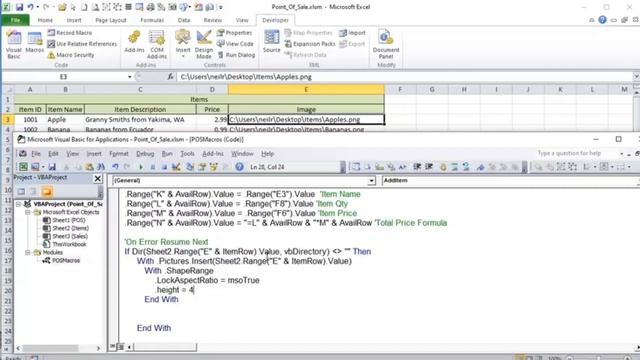Collapse VBAProject (Point_Of_Sale) tree node
The width and height of the screenshot is (640, 360).
pos(18,204)
